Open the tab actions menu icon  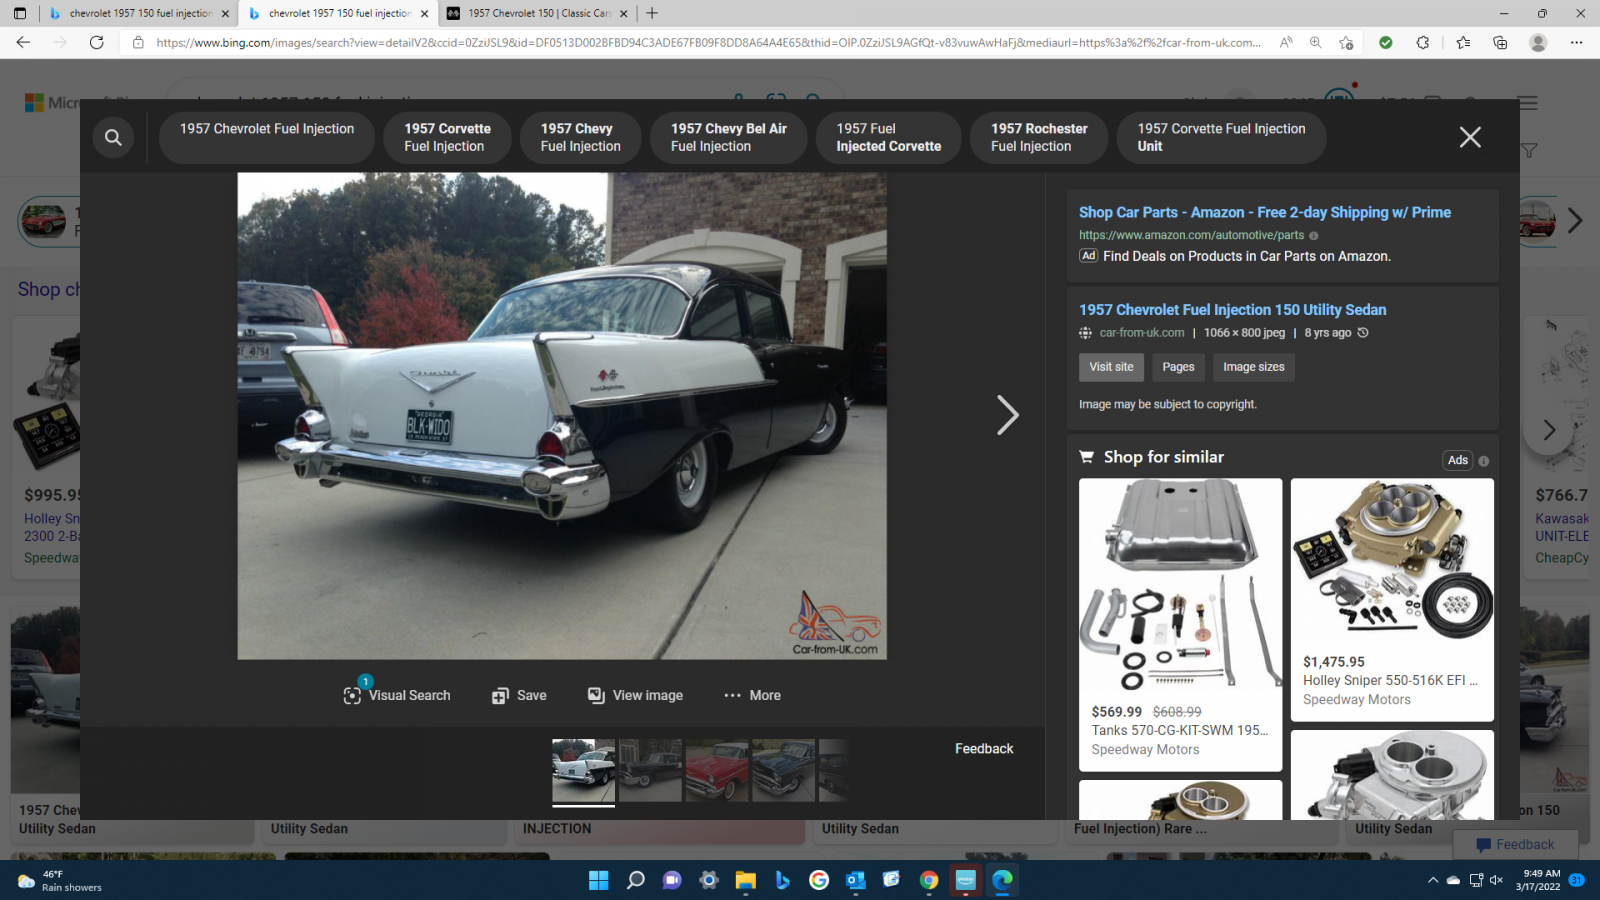point(19,13)
